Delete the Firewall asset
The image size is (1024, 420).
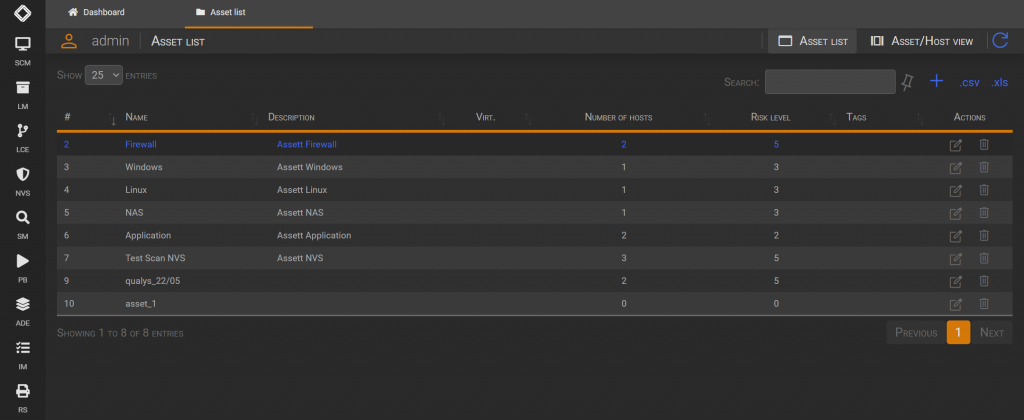coord(984,144)
